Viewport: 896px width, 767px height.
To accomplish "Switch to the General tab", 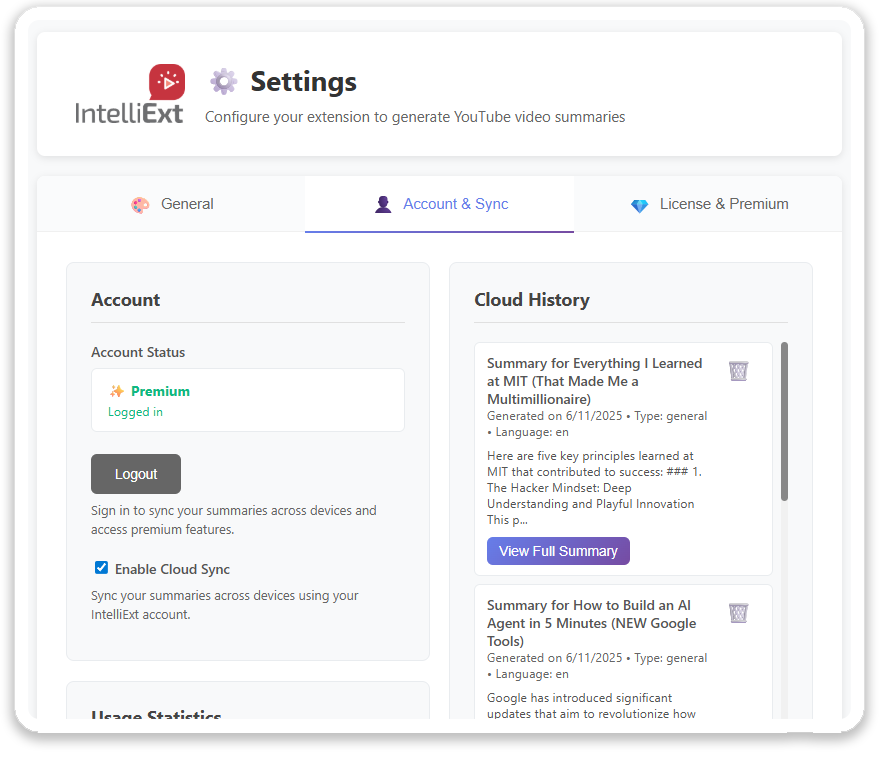I will [187, 204].
